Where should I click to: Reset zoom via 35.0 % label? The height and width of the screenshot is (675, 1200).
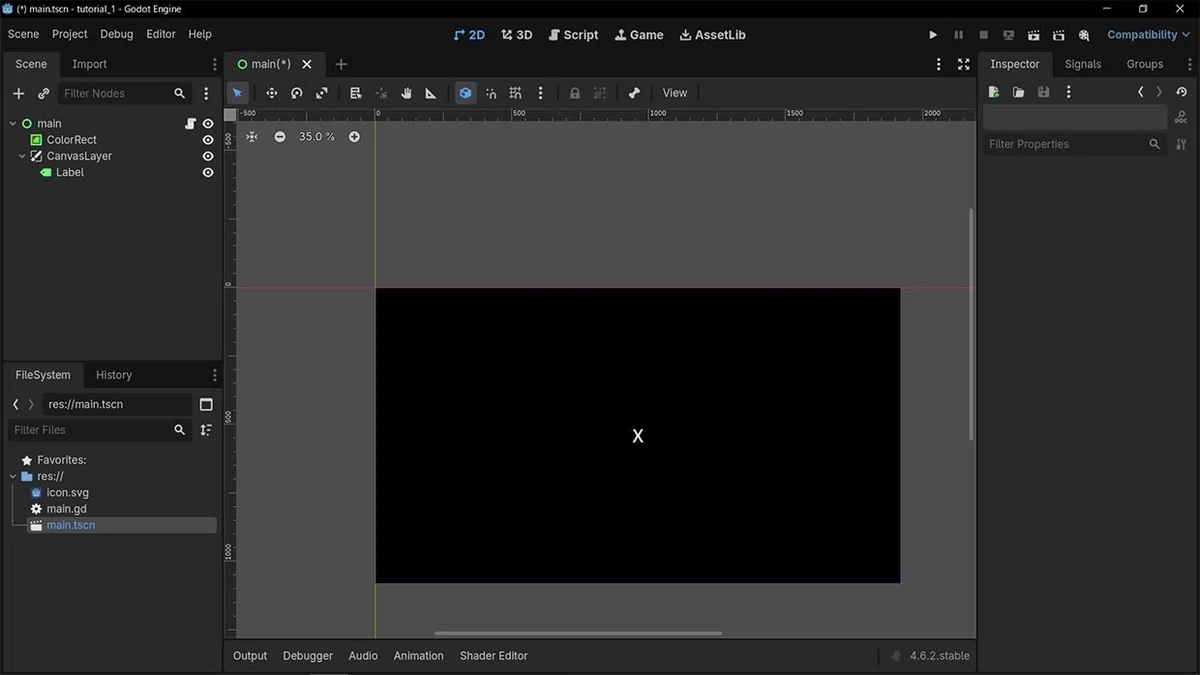pos(317,137)
